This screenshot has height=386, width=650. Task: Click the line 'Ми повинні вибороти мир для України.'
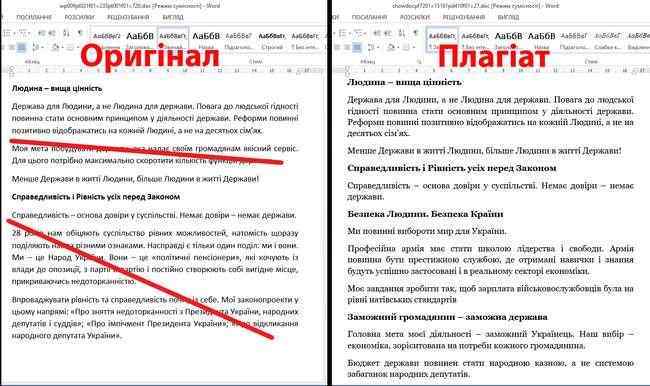[x=427, y=231]
